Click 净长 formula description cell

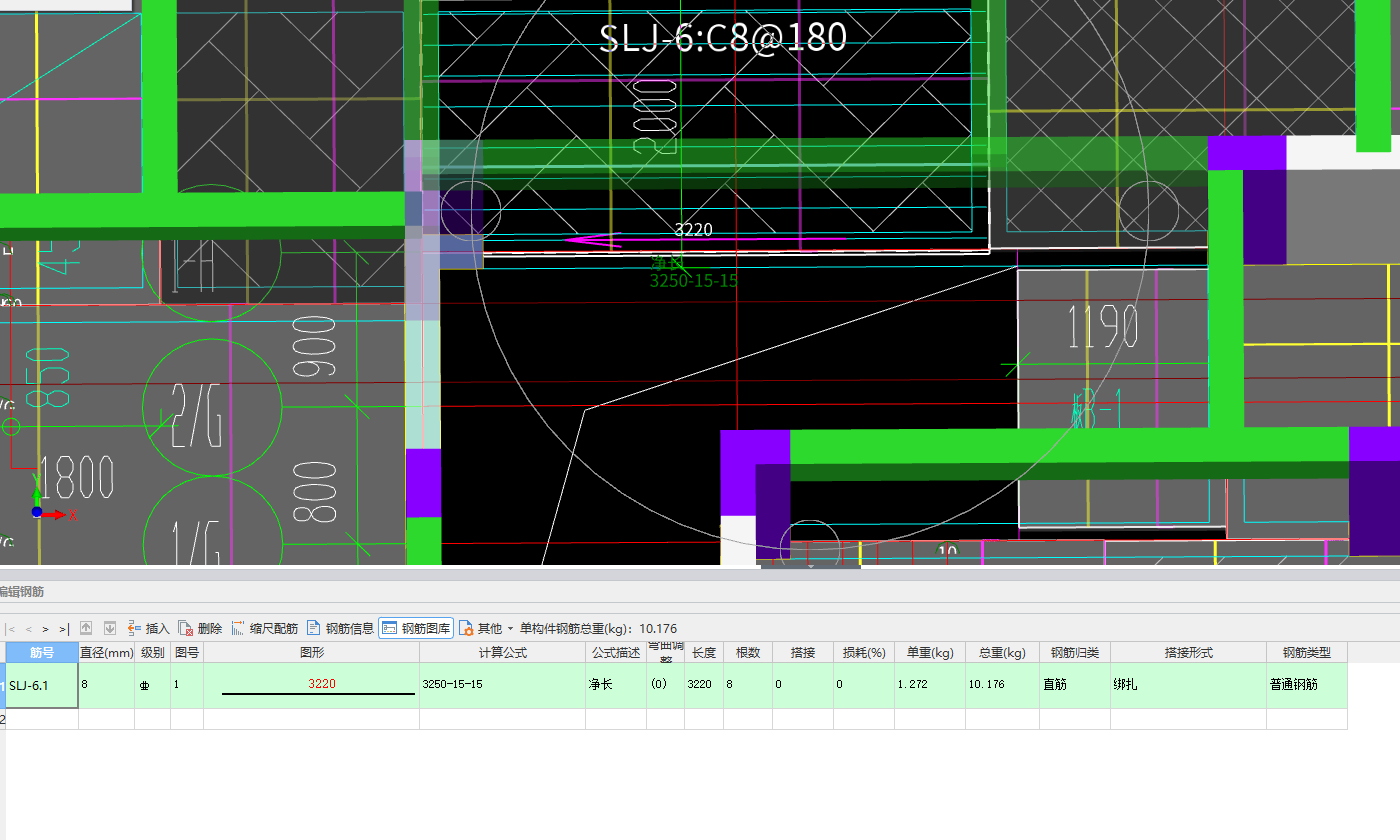click(x=616, y=685)
